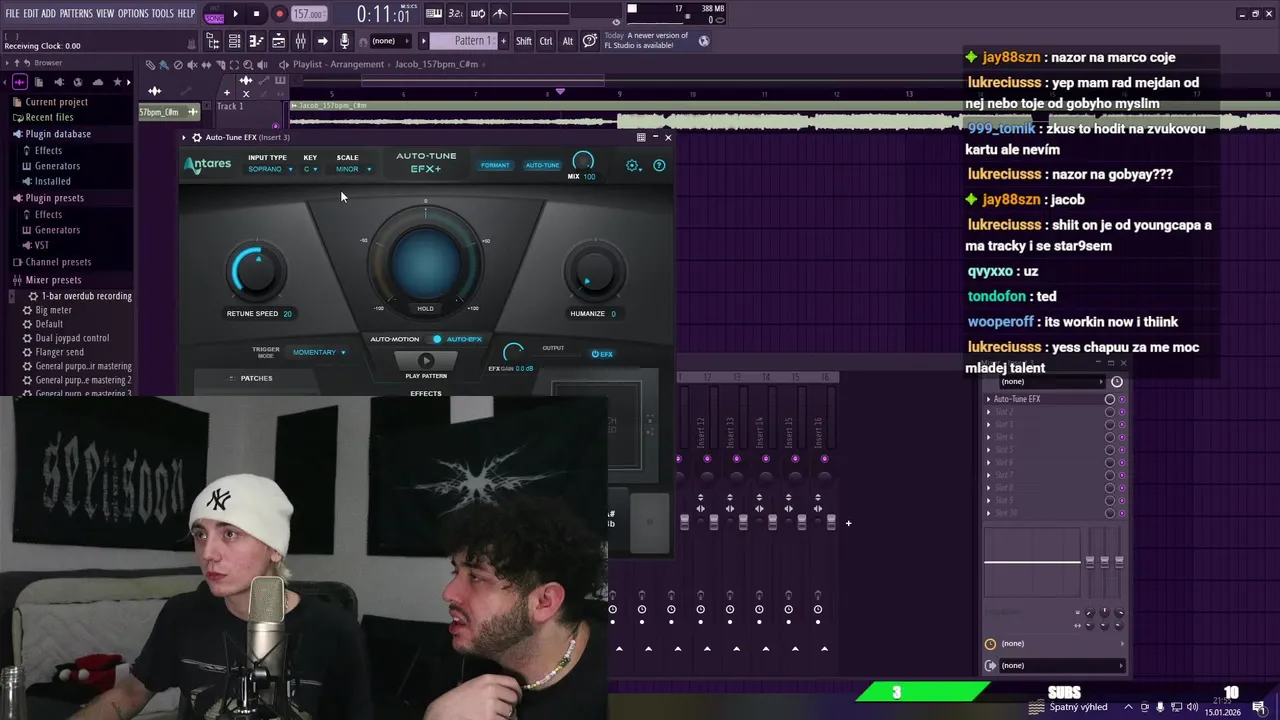Viewport: 1280px width, 720px height.
Task: Toggle the countdown before recording icon
Action: [x=455, y=14]
